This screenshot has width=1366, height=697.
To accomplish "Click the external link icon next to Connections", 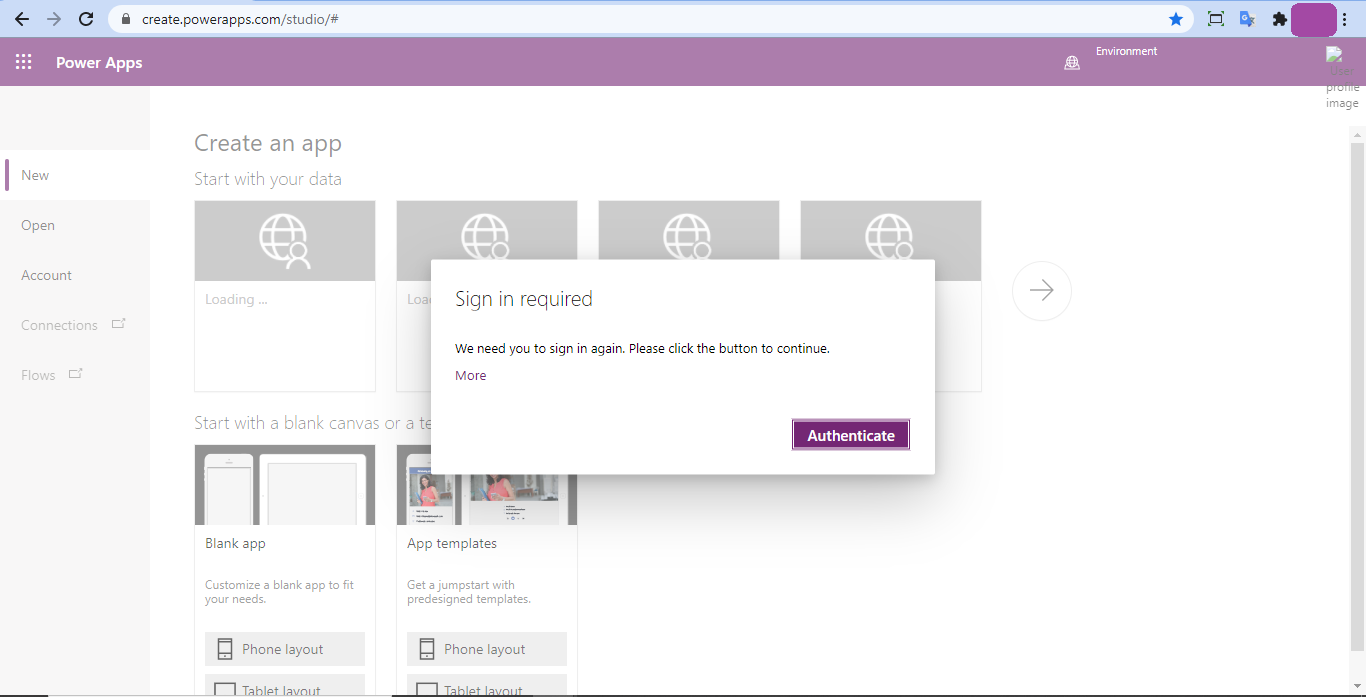I will 118,322.
